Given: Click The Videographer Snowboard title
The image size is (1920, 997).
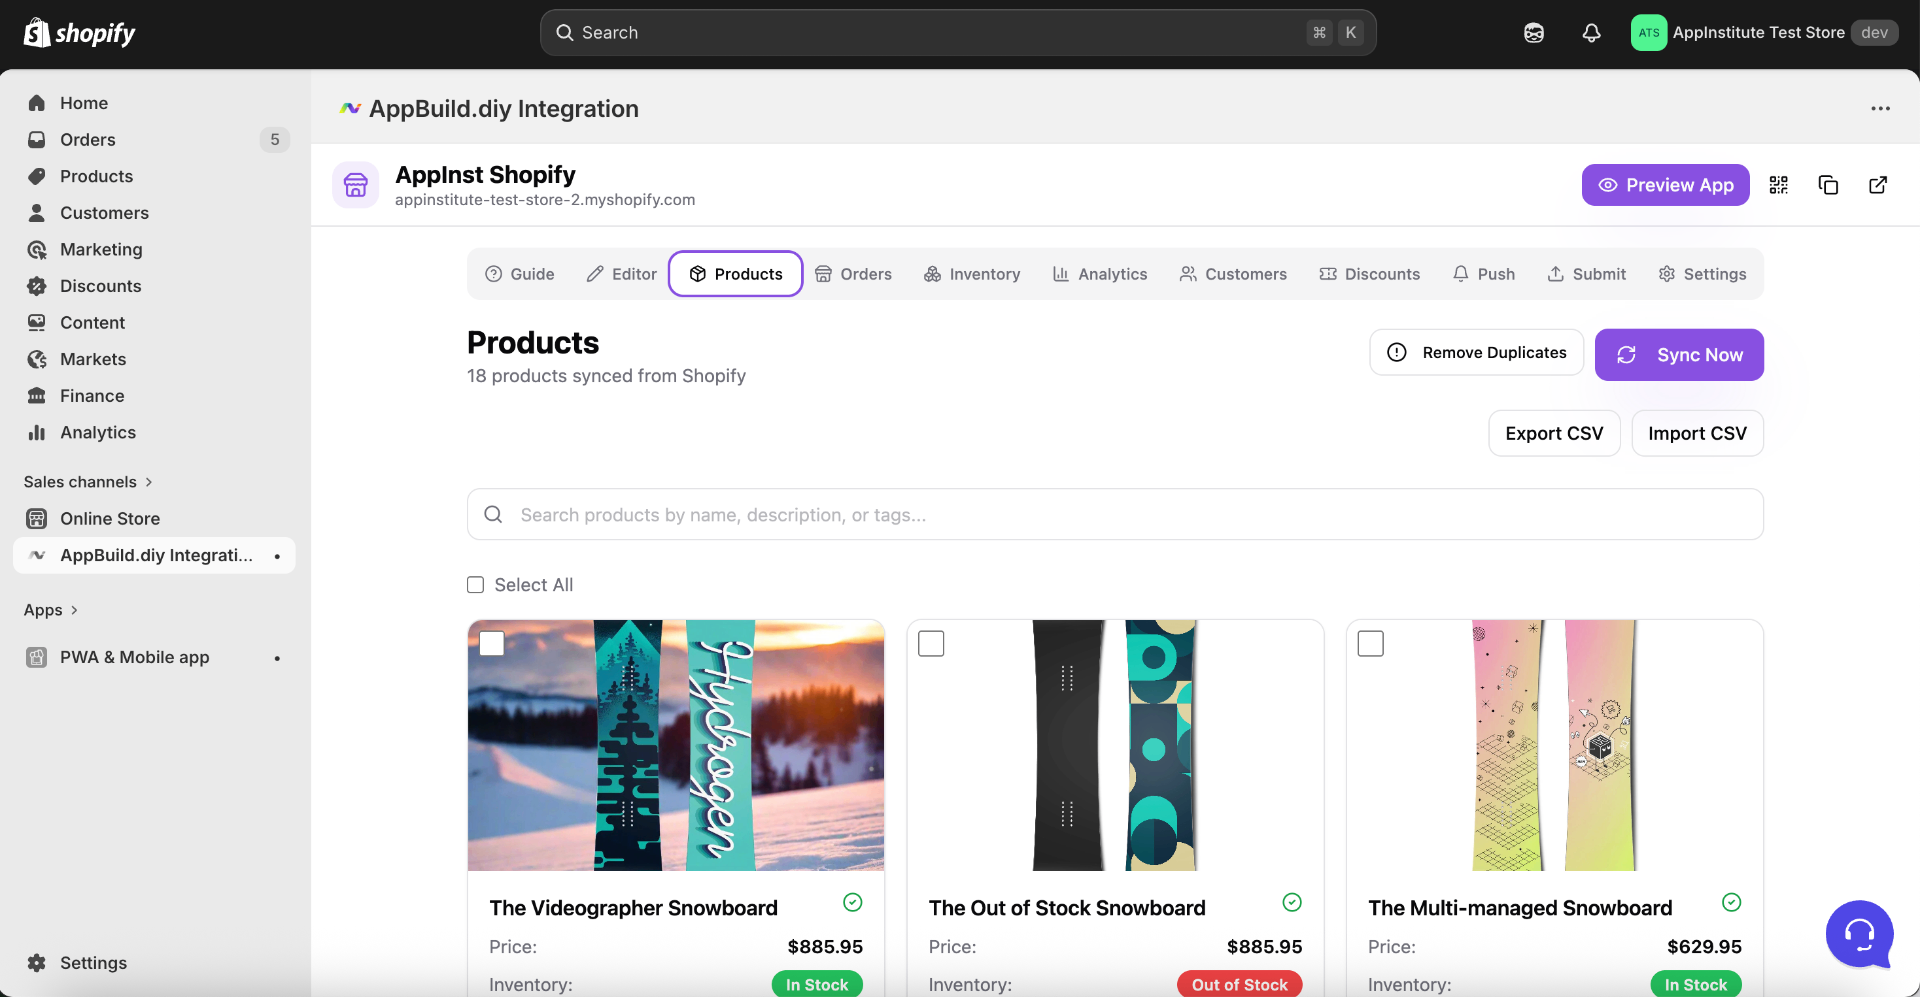Looking at the screenshot, I should pyautogui.click(x=633, y=908).
